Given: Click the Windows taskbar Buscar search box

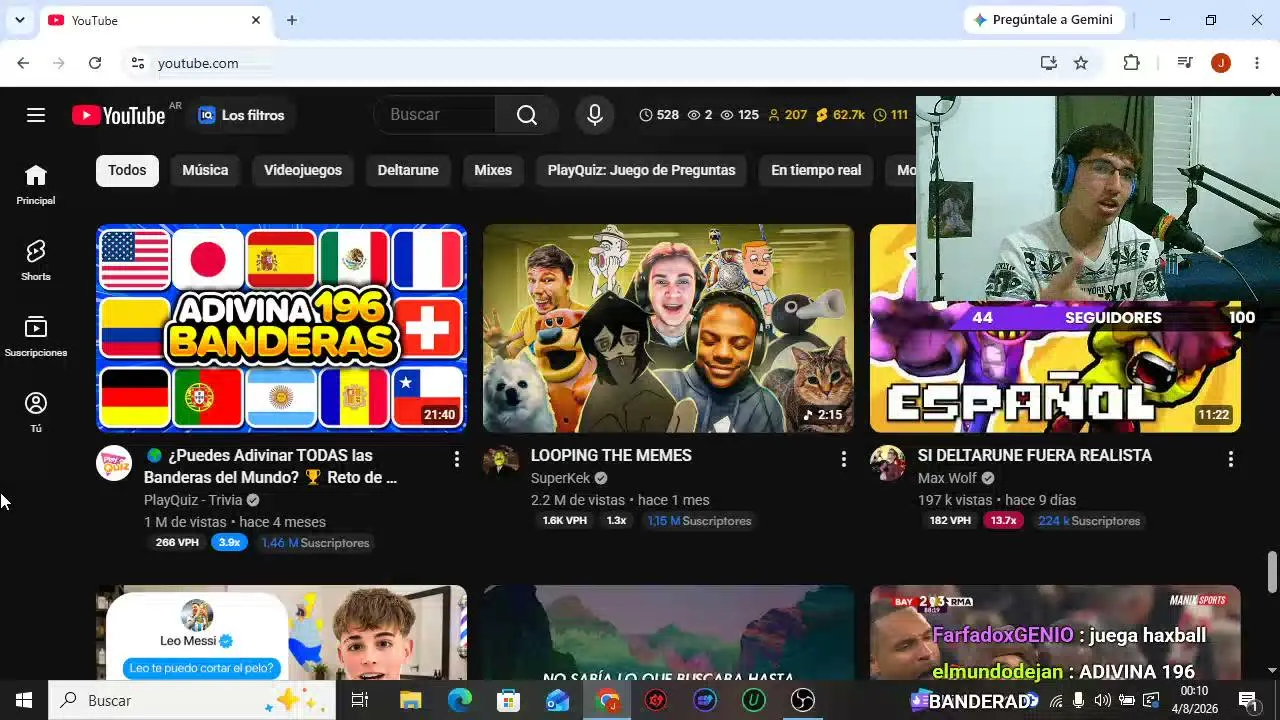Looking at the screenshot, I should click(192, 700).
